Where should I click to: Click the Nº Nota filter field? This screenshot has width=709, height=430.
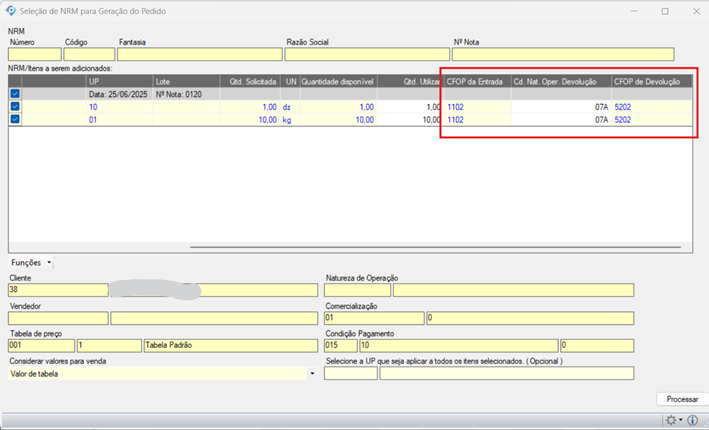[x=563, y=55]
